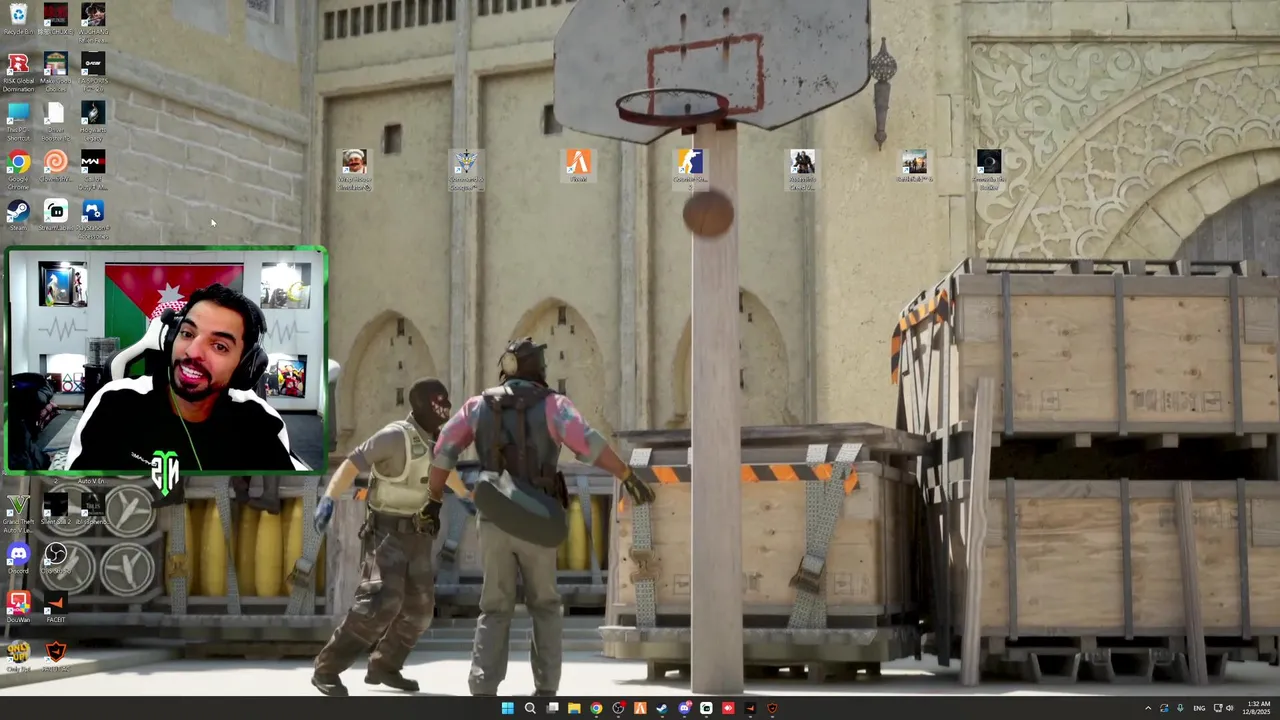This screenshot has height=720, width=1280.
Task: Launch Battlefield 6 desktop shortcut
Action: coord(914,166)
